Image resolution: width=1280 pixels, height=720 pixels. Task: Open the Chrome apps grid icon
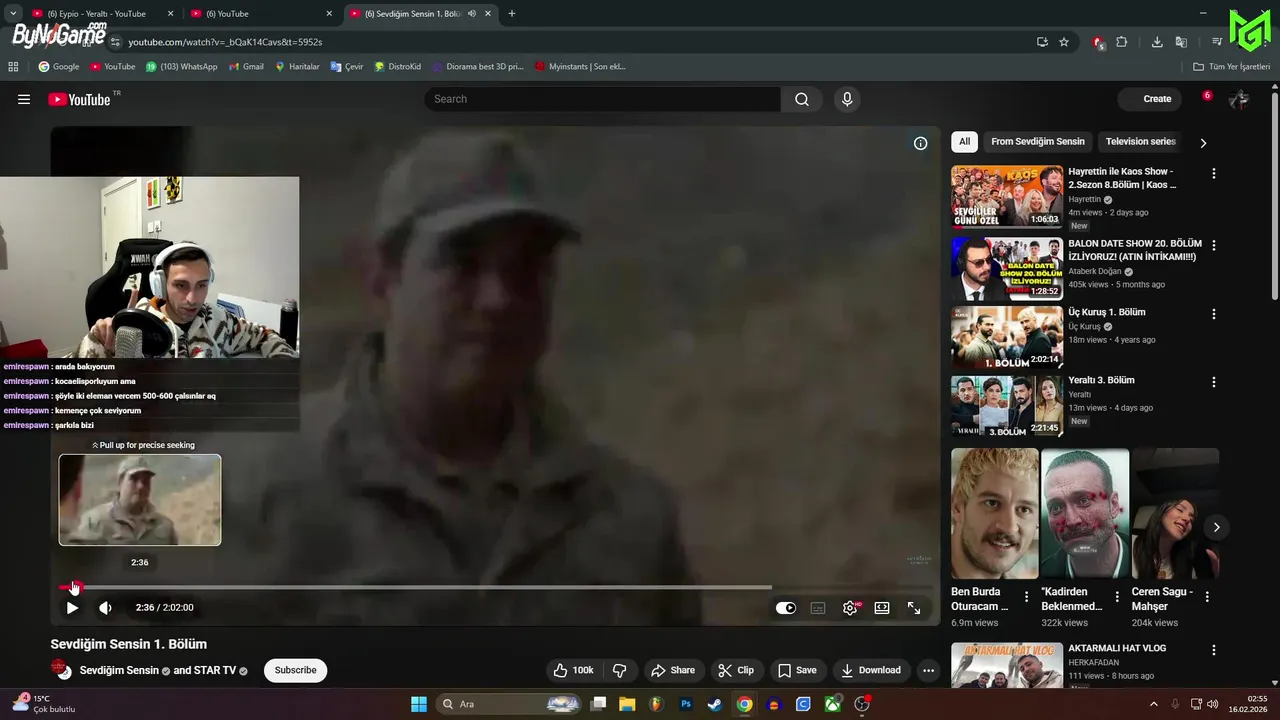click(x=13, y=67)
